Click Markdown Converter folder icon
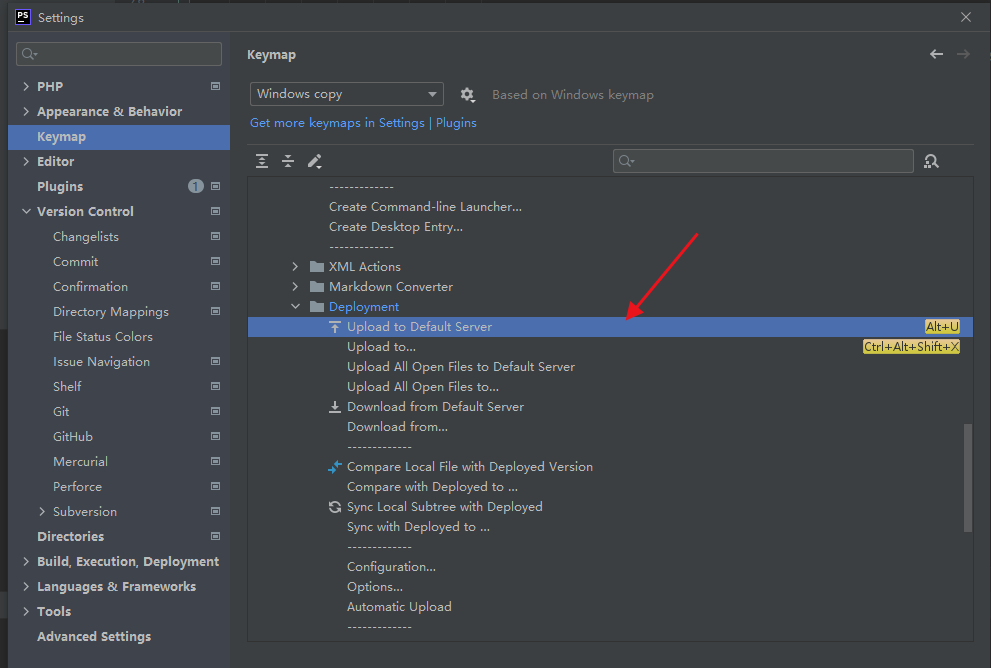The height and width of the screenshot is (668, 991). tap(317, 287)
